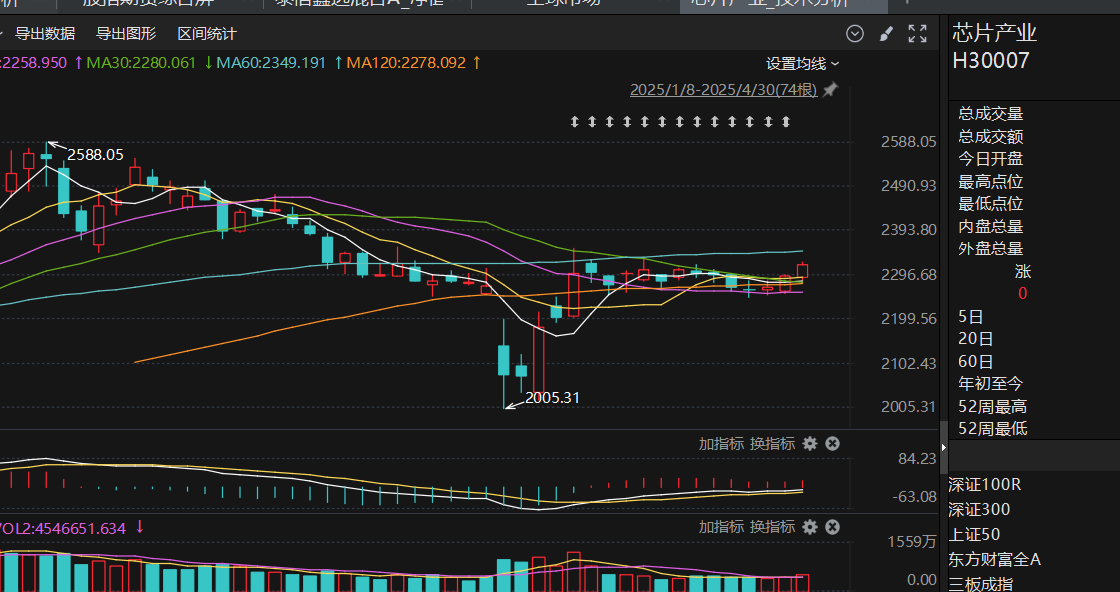1120x592 pixels.
Task: Open 深证300 in the index list
Action: click(x=979, y=510)
